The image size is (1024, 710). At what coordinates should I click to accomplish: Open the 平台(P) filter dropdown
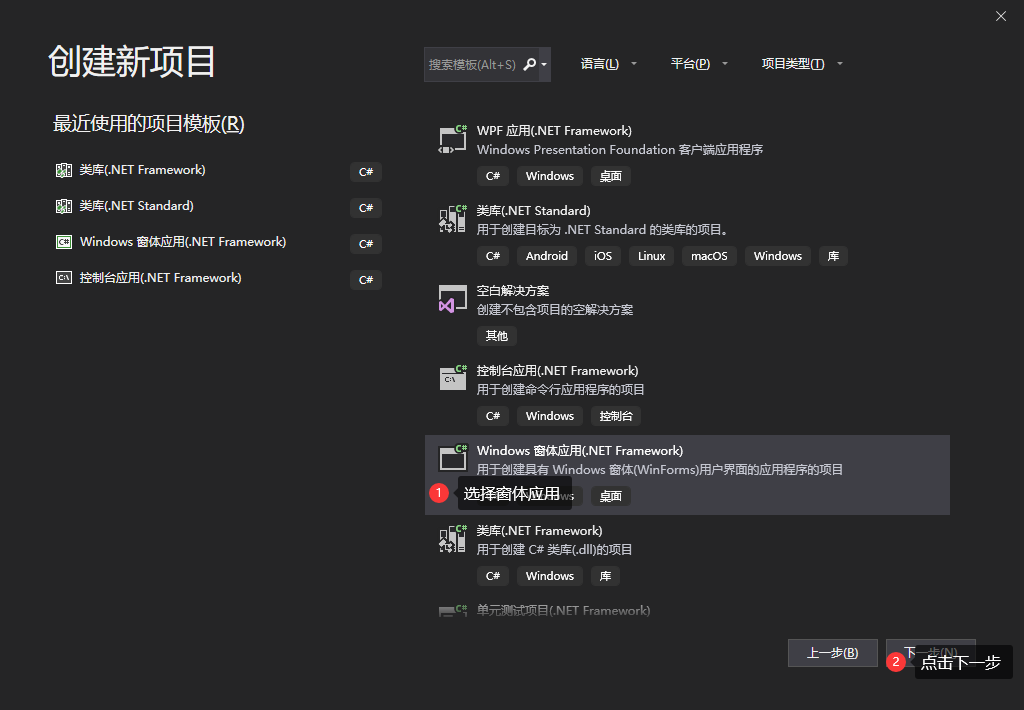698,64
